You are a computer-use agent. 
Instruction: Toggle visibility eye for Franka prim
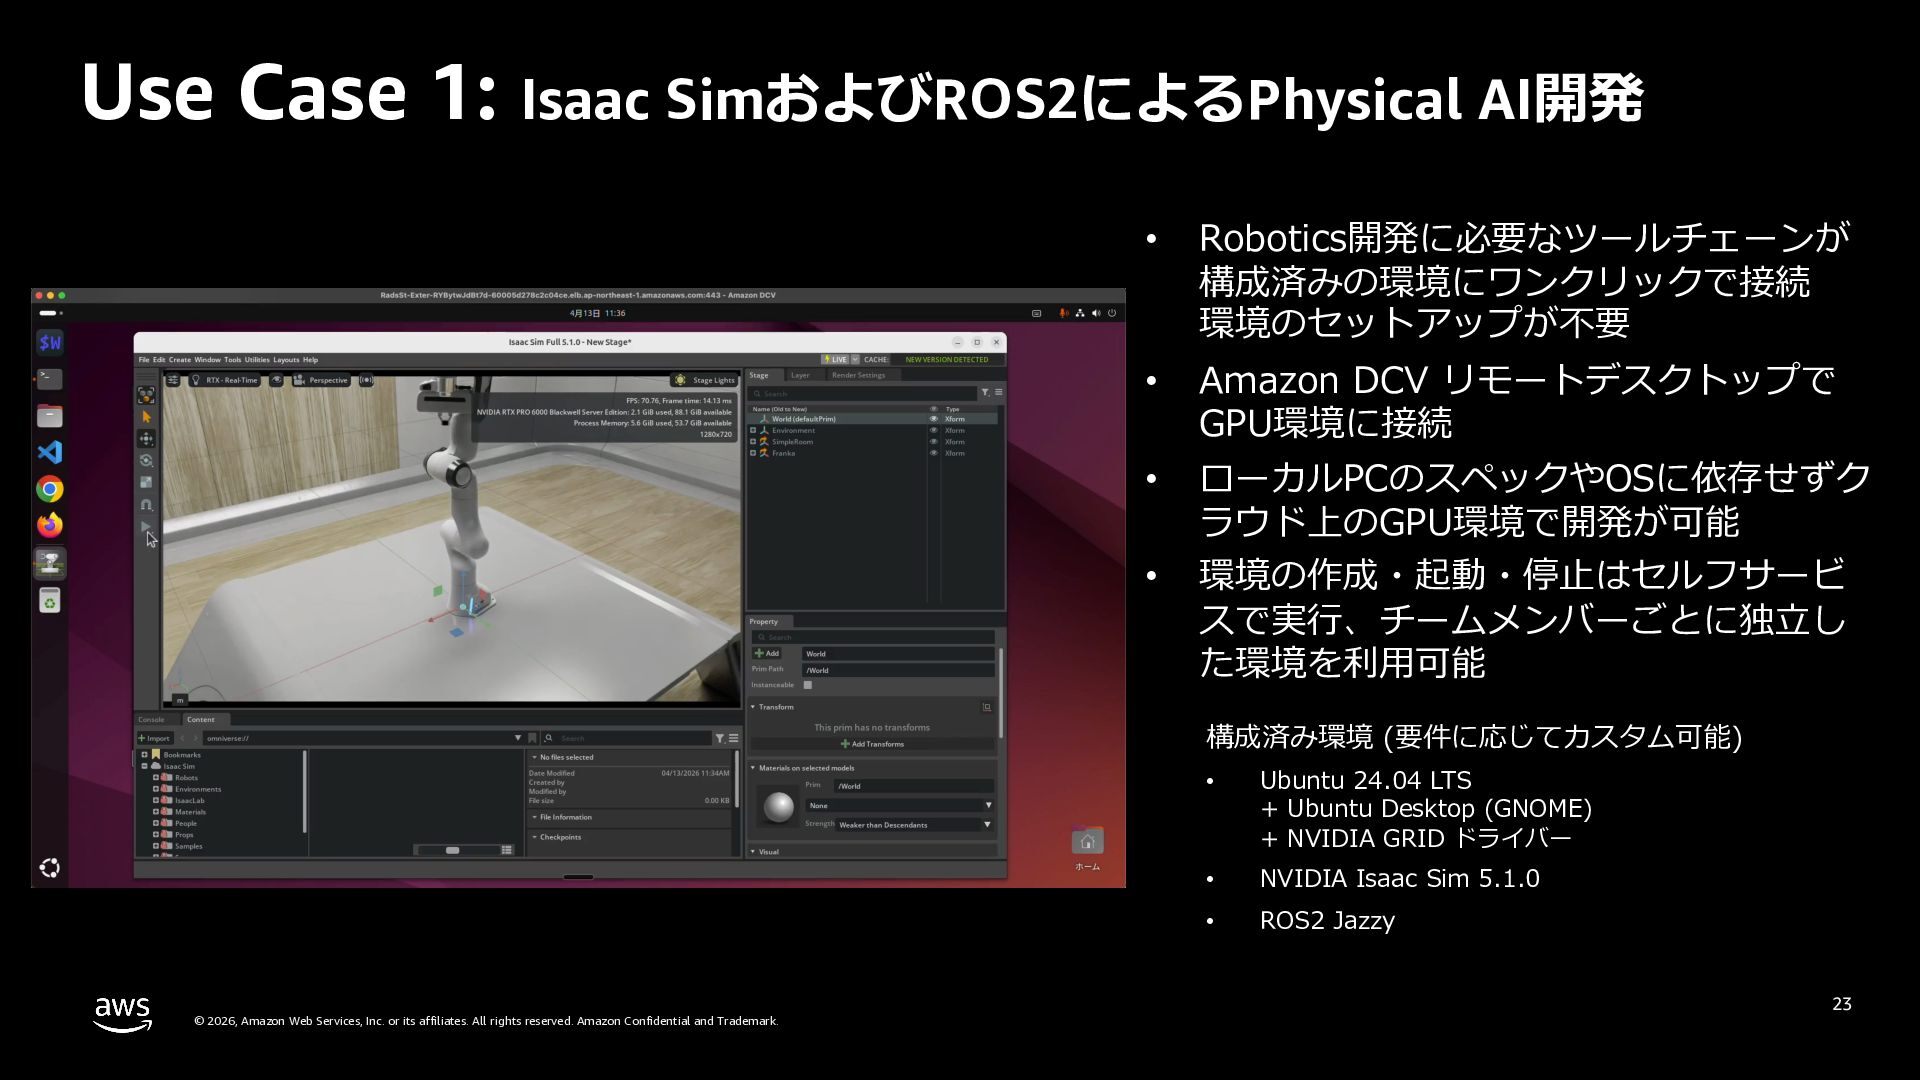point(934,453)
